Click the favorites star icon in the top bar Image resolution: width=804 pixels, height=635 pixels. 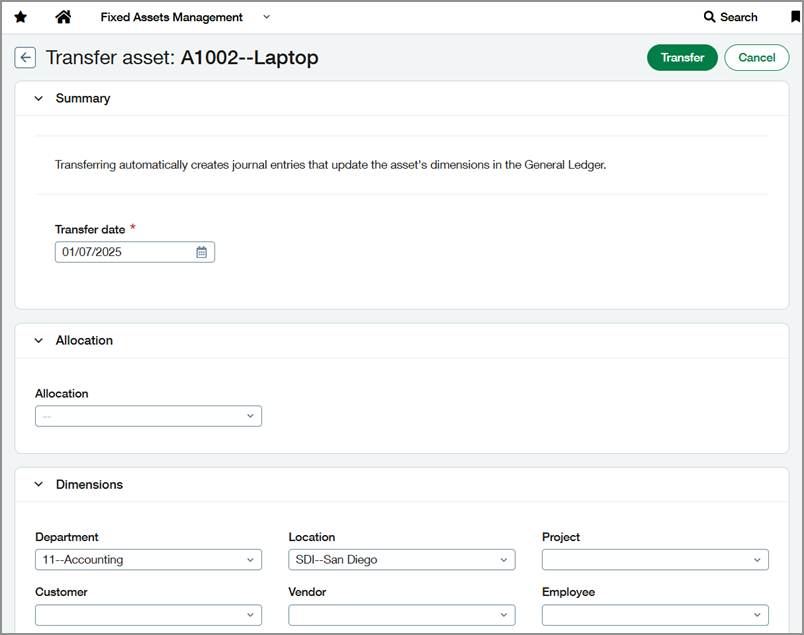[21, 17]
